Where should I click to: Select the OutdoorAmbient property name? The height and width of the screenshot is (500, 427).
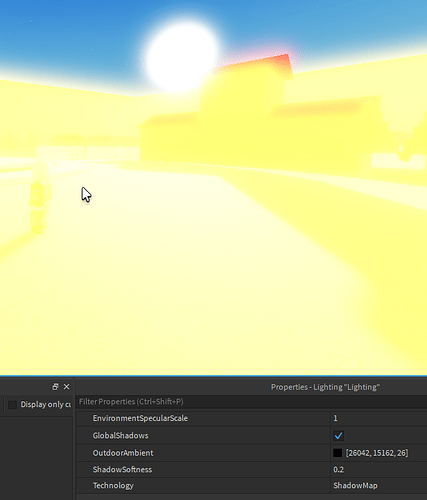[123, 453]
